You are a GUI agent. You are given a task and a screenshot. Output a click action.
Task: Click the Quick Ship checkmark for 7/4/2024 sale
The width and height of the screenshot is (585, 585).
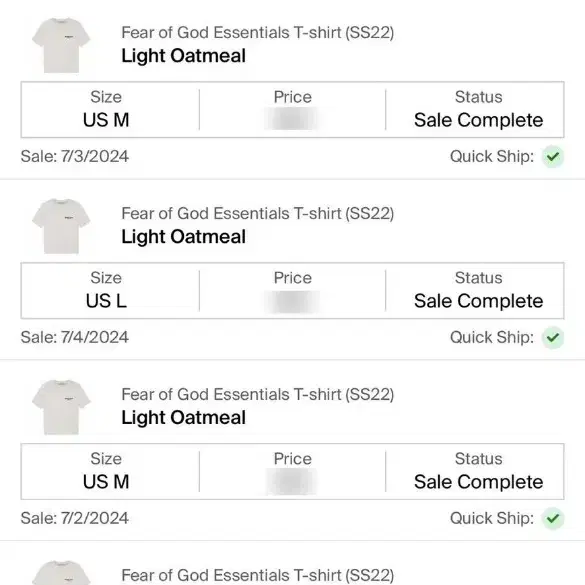[x=553, y=338]
